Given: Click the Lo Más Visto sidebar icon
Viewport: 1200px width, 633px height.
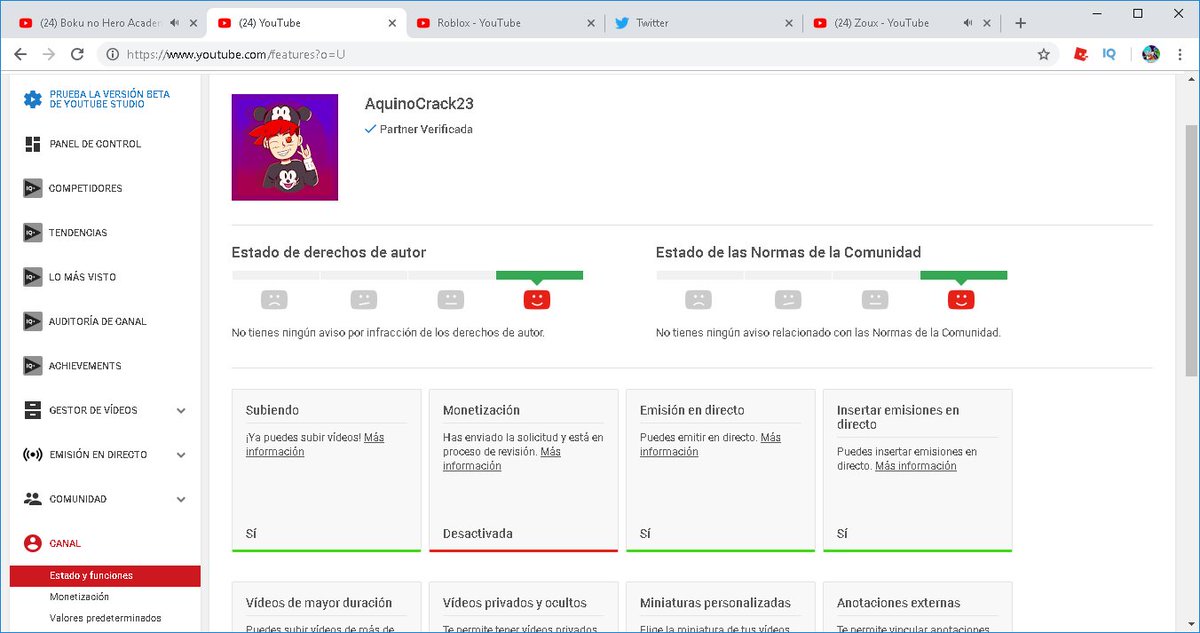Looking at the screenshot, I should pos(33,277).
